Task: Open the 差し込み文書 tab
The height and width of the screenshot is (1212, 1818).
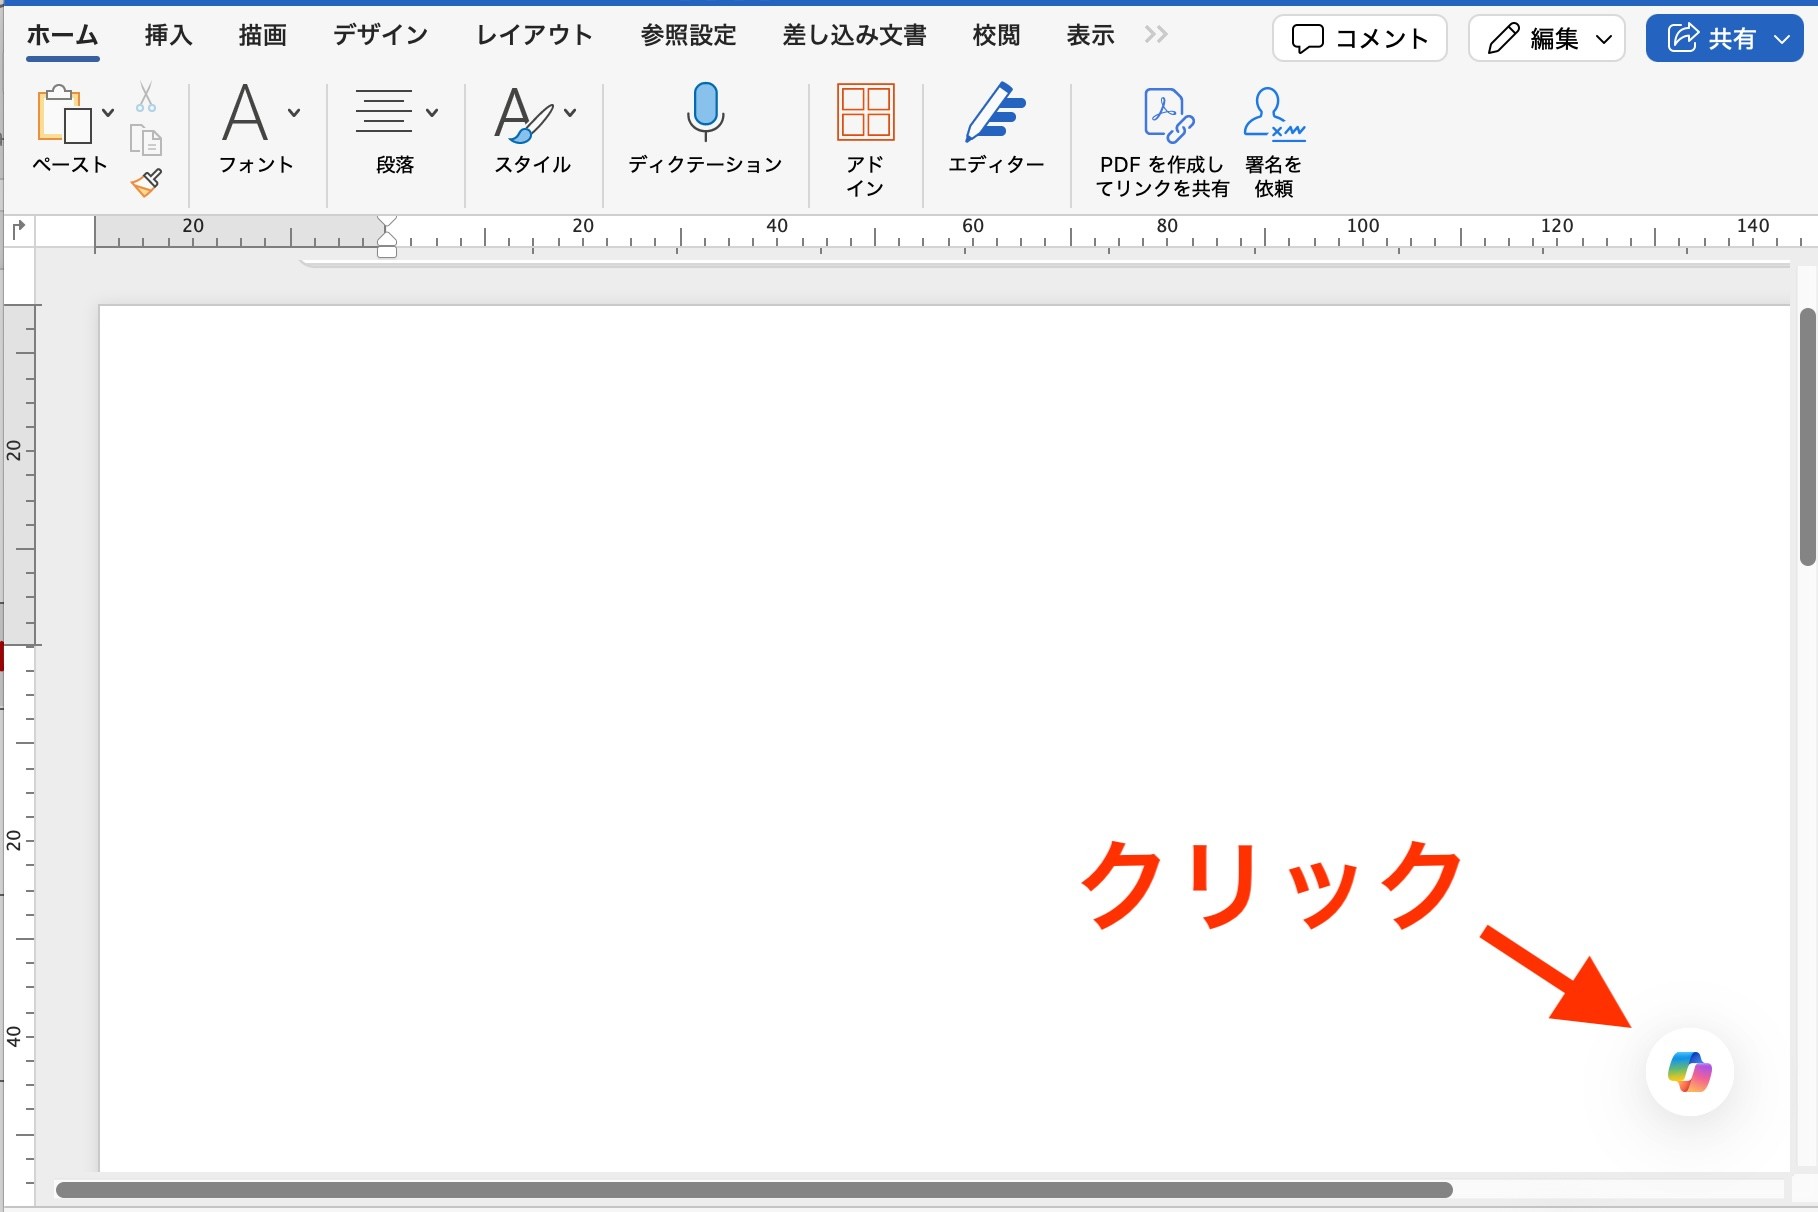Action: [854, 36]
